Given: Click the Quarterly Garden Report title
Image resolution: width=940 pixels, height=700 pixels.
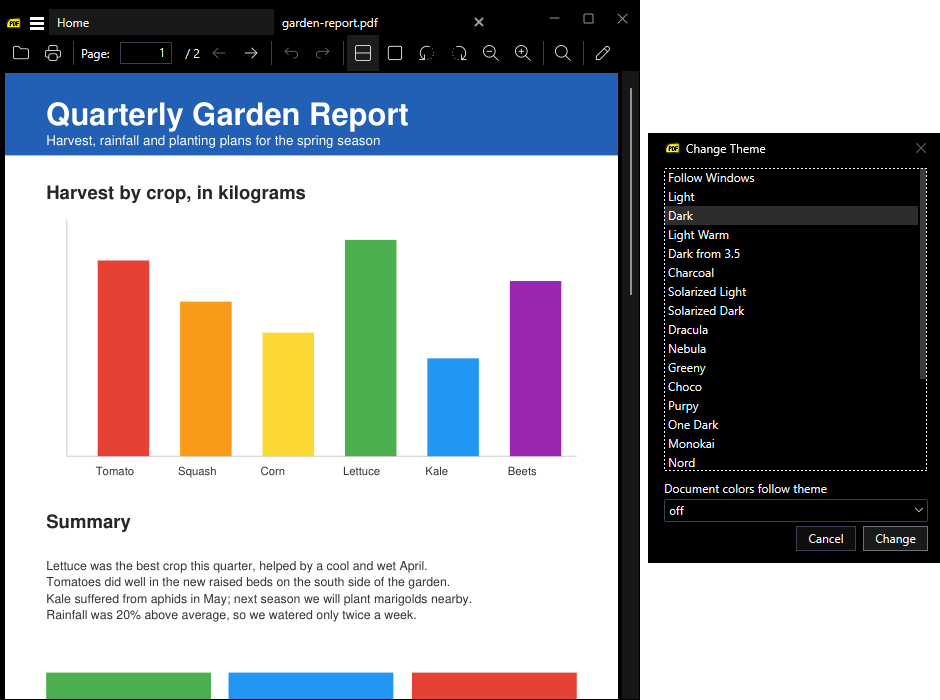Looking at the screenshot, I should [227, 114].
